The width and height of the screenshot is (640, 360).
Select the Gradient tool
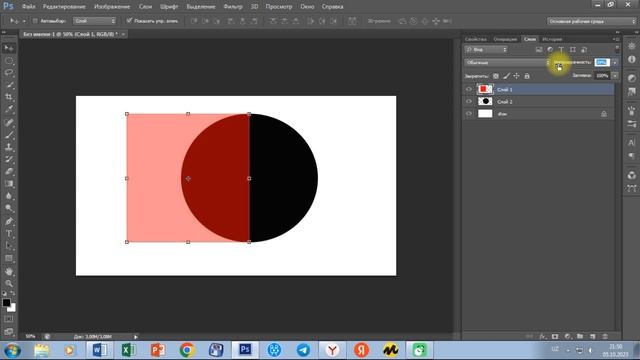click(9, 184)
